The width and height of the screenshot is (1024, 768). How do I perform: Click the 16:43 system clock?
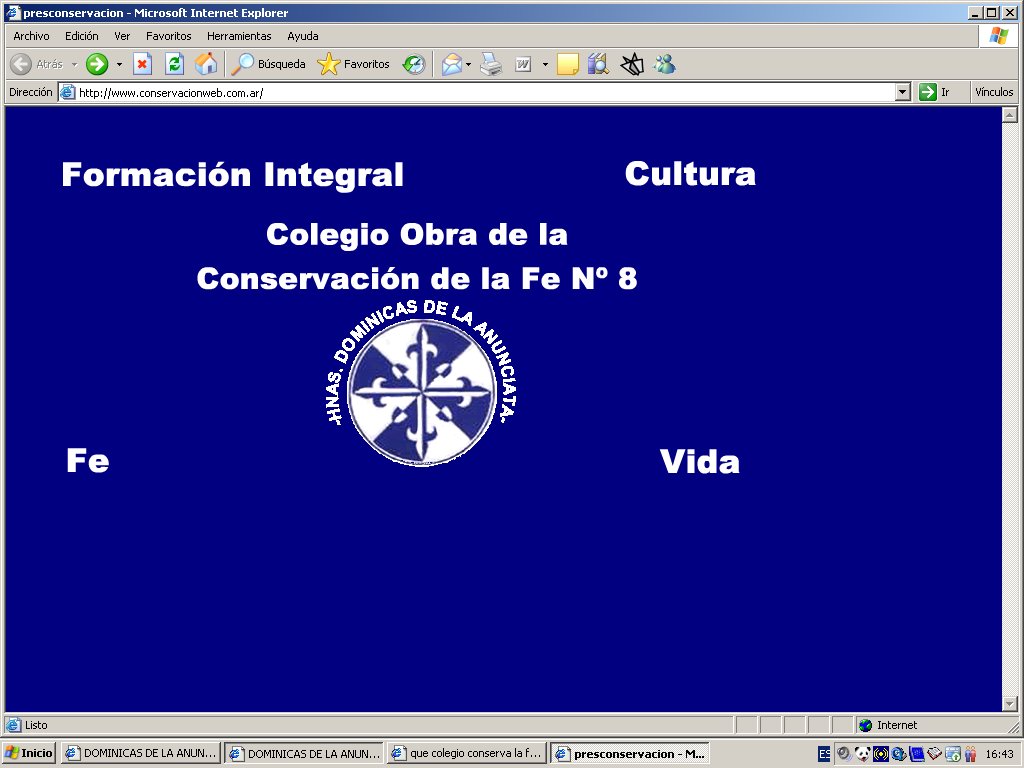(x=999, y=754)
